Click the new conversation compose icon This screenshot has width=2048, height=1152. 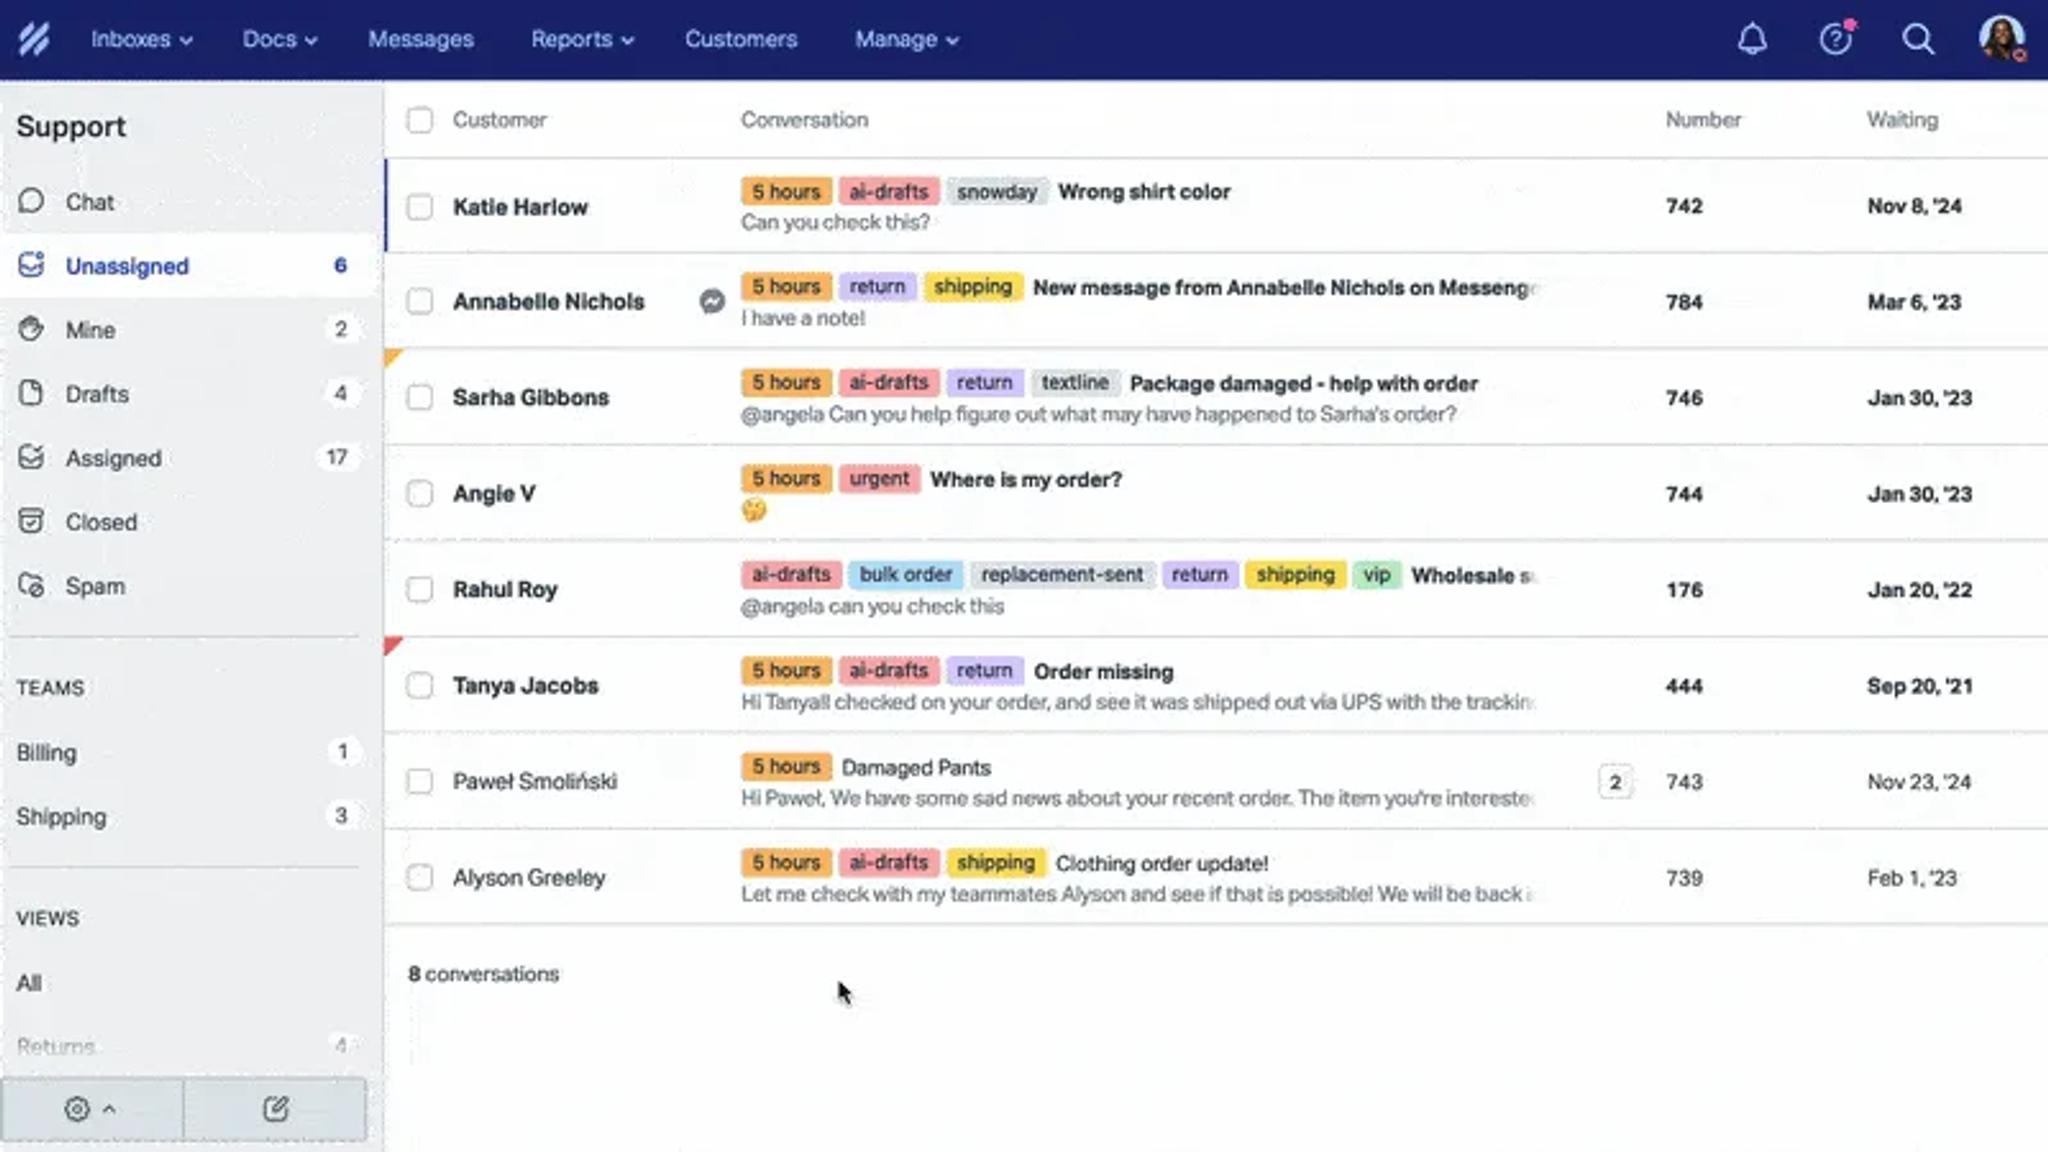[x=275, y=1108]
